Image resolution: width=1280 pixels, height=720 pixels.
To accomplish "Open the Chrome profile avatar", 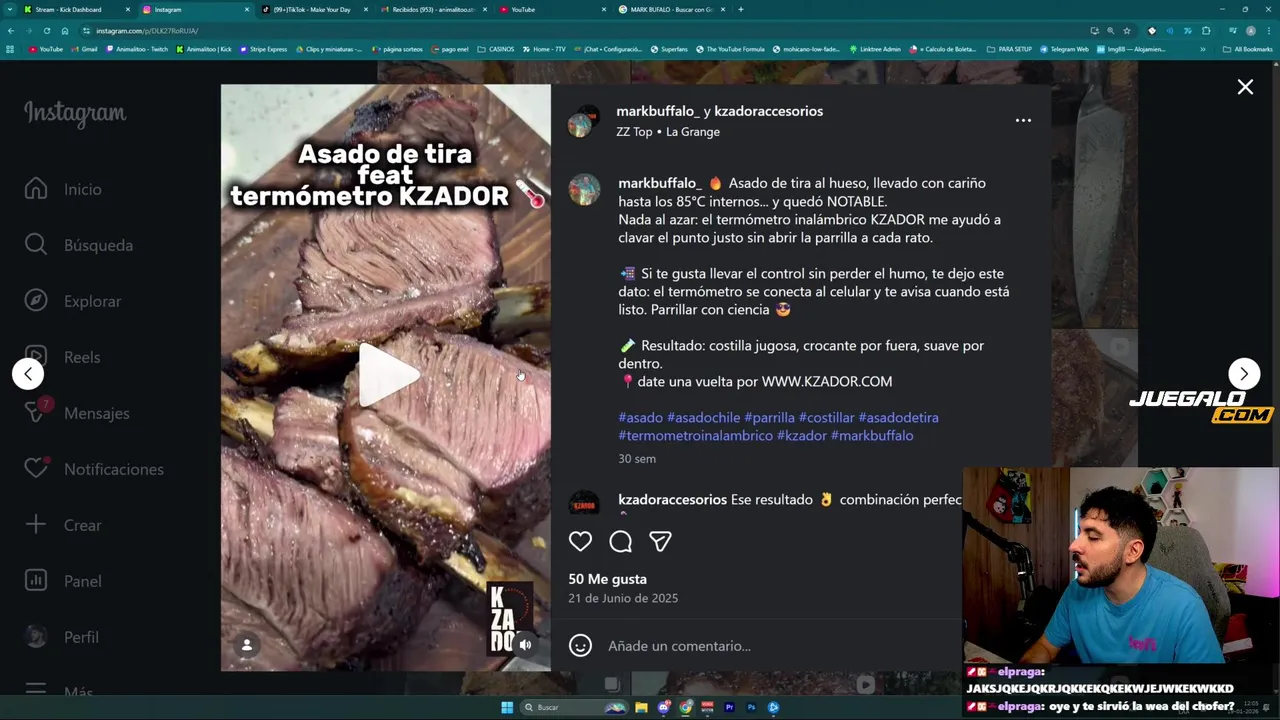I will pos(1250,31).
